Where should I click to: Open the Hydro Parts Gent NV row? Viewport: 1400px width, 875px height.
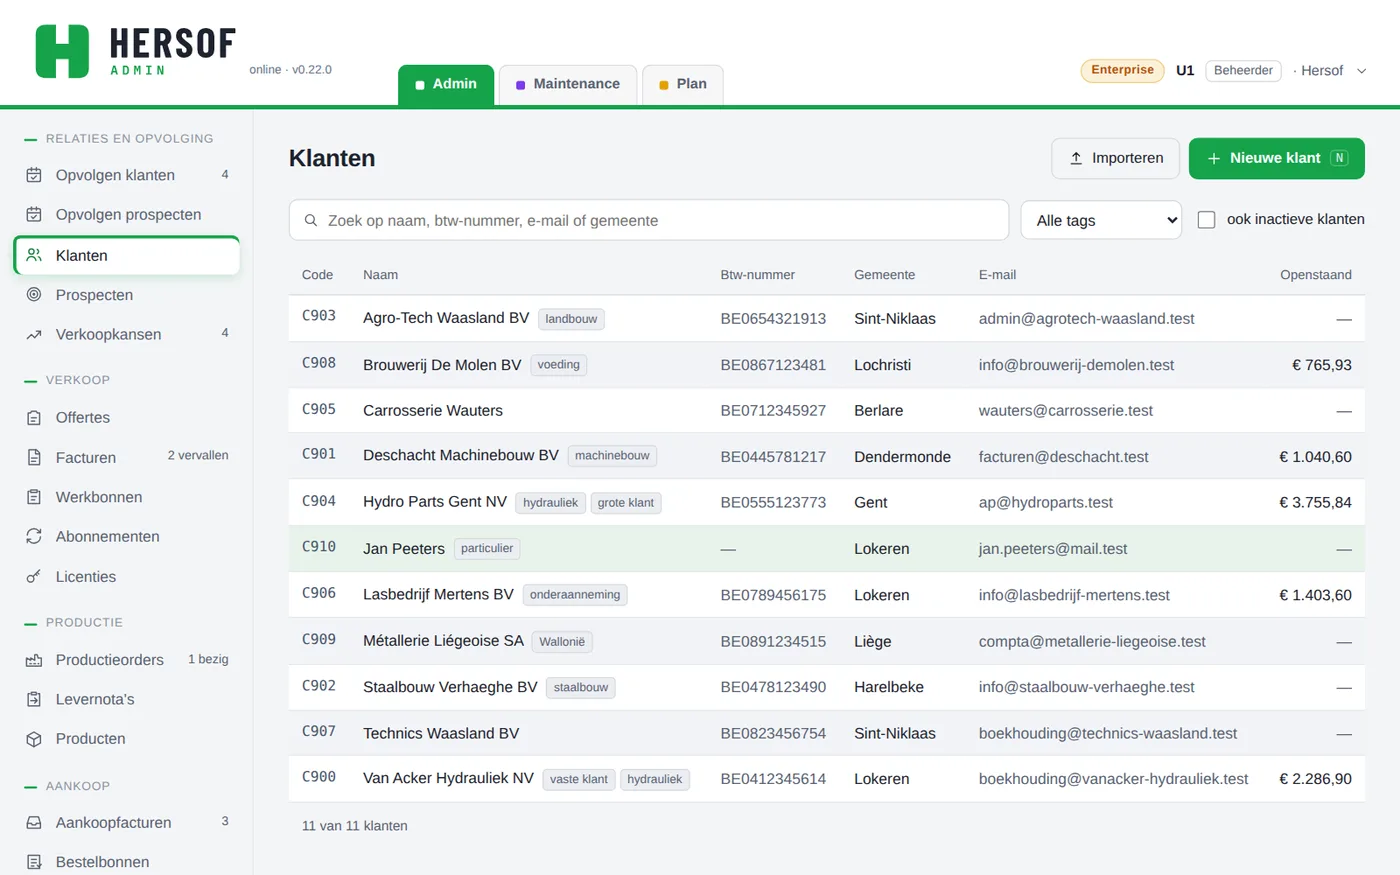coord(827,502)
